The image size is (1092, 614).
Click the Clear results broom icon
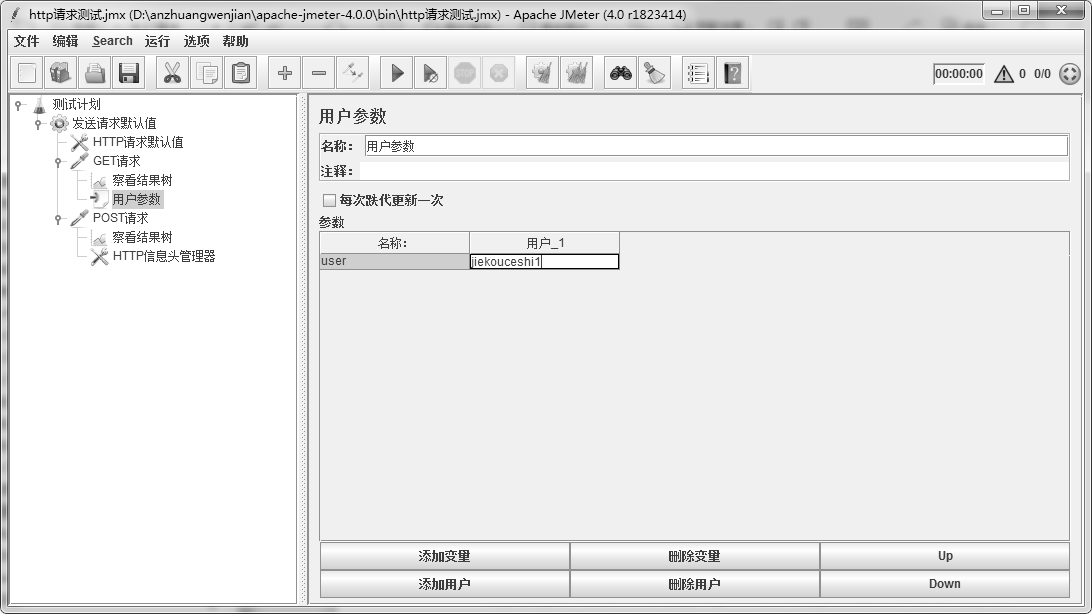point(543,73)
